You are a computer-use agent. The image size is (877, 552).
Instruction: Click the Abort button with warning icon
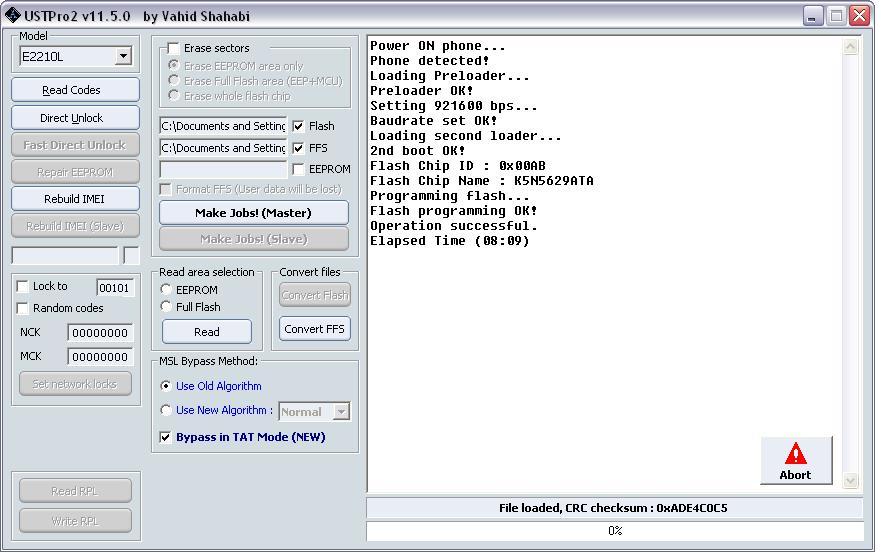(796, 460)
